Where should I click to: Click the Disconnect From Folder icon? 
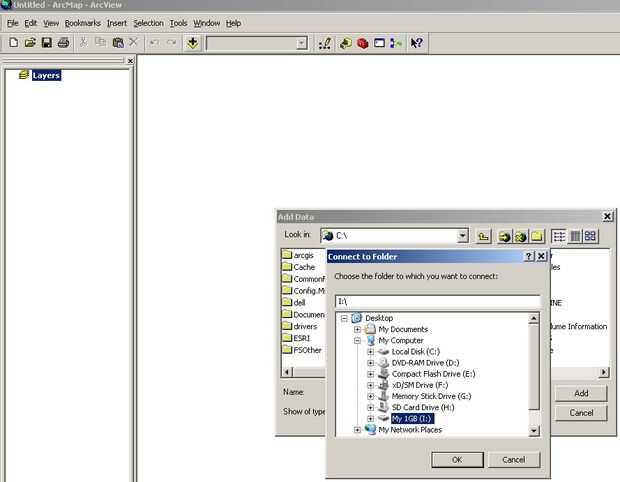point(520,236)
